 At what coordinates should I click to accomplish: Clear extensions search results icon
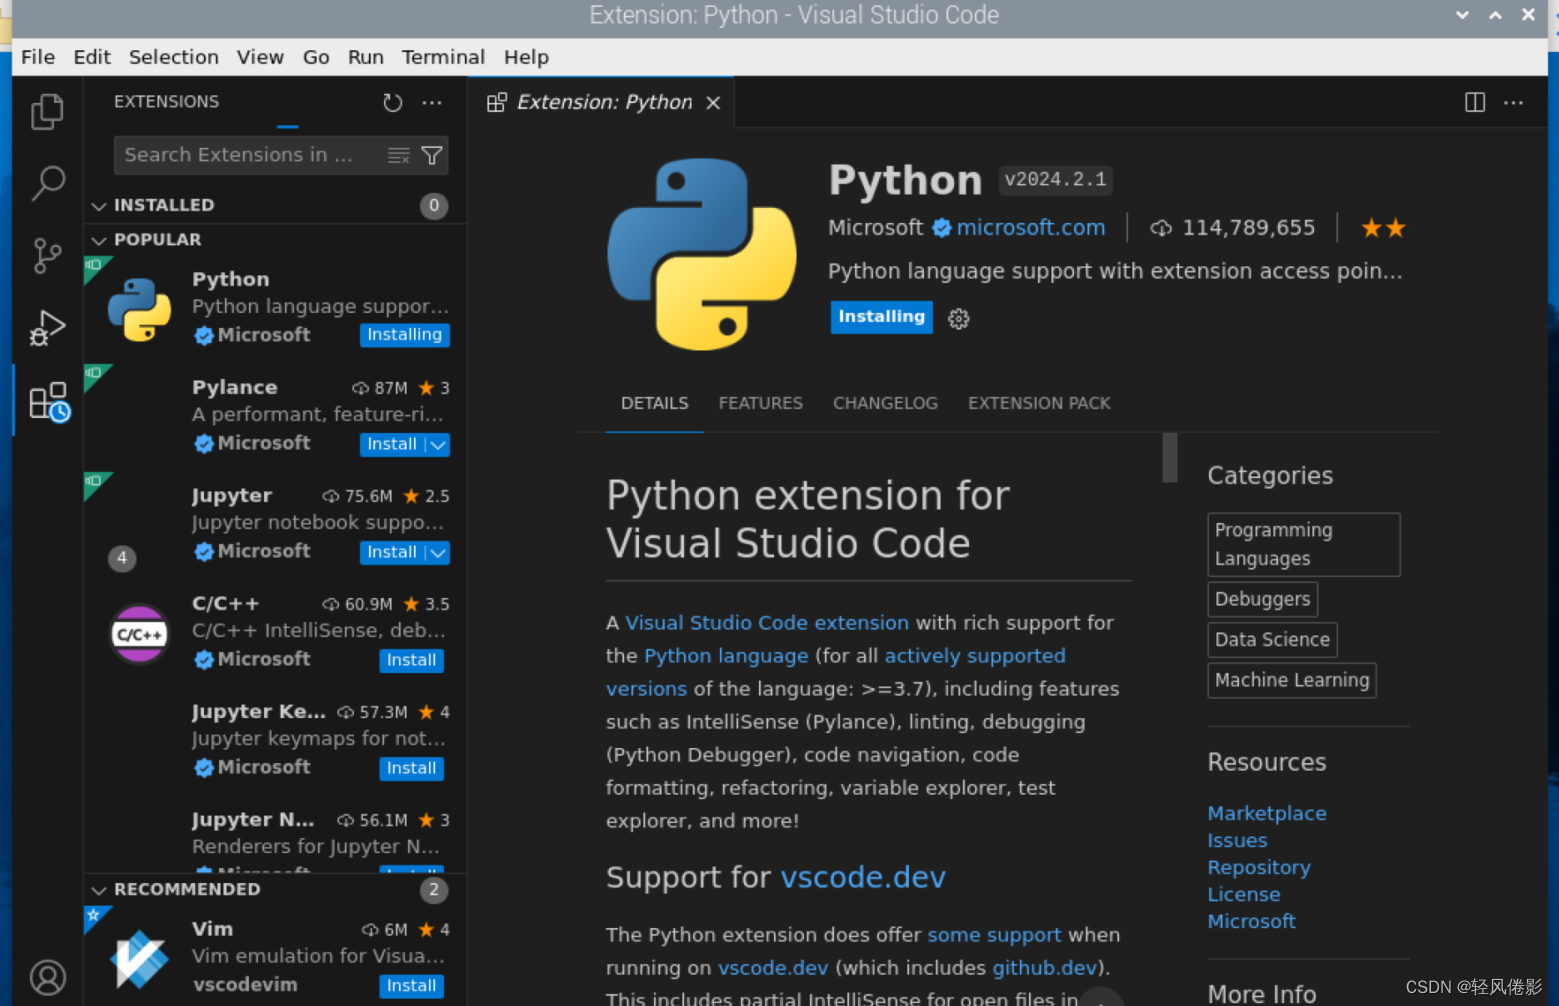399,155
